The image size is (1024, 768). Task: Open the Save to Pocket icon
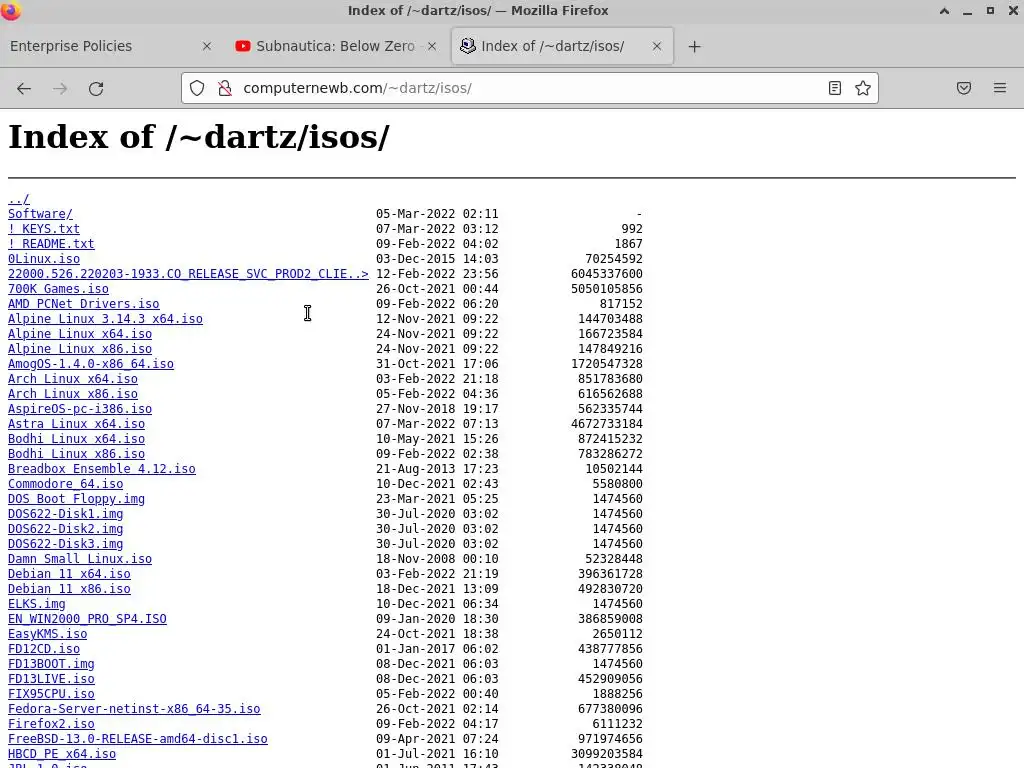point(964,88)
